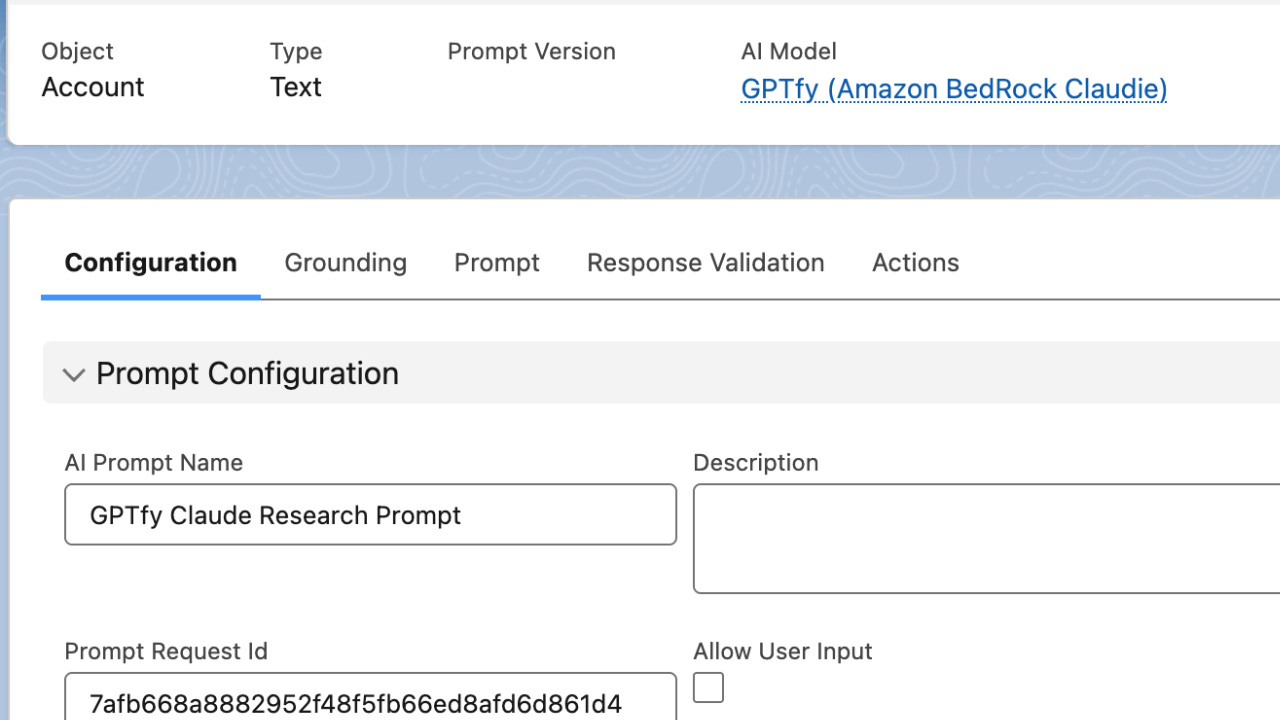The height and width of the screenshot is (720, 1280).
Task: Open the GPTfy (Amazon BedRock Claudie) link
Action: pos(953,89)
